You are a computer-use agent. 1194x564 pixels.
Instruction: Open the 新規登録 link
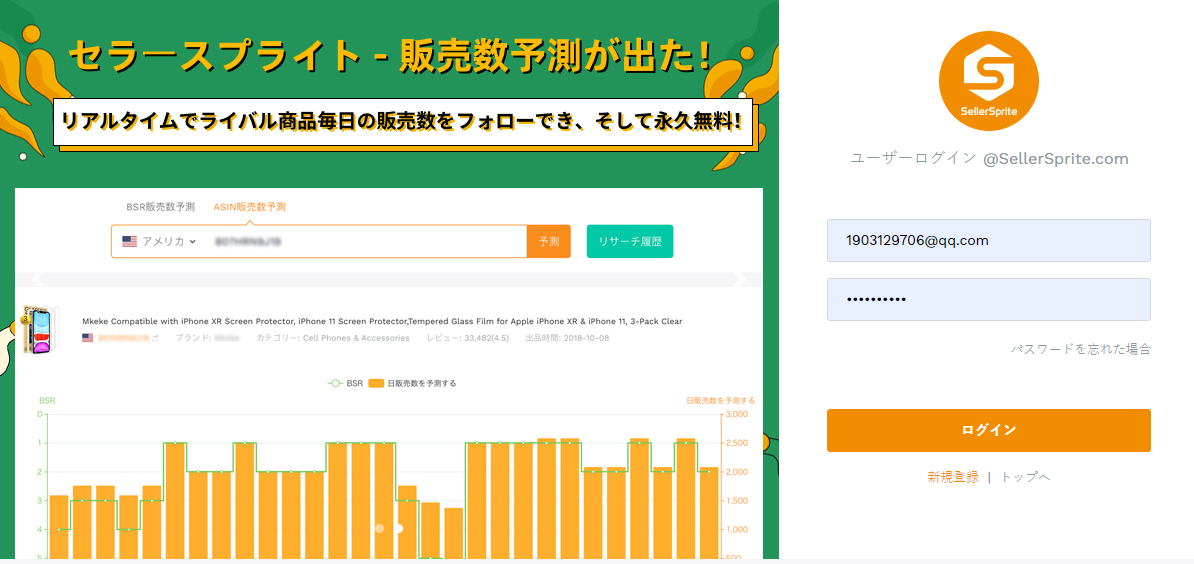pyautogui.click(x=953, y=477)
